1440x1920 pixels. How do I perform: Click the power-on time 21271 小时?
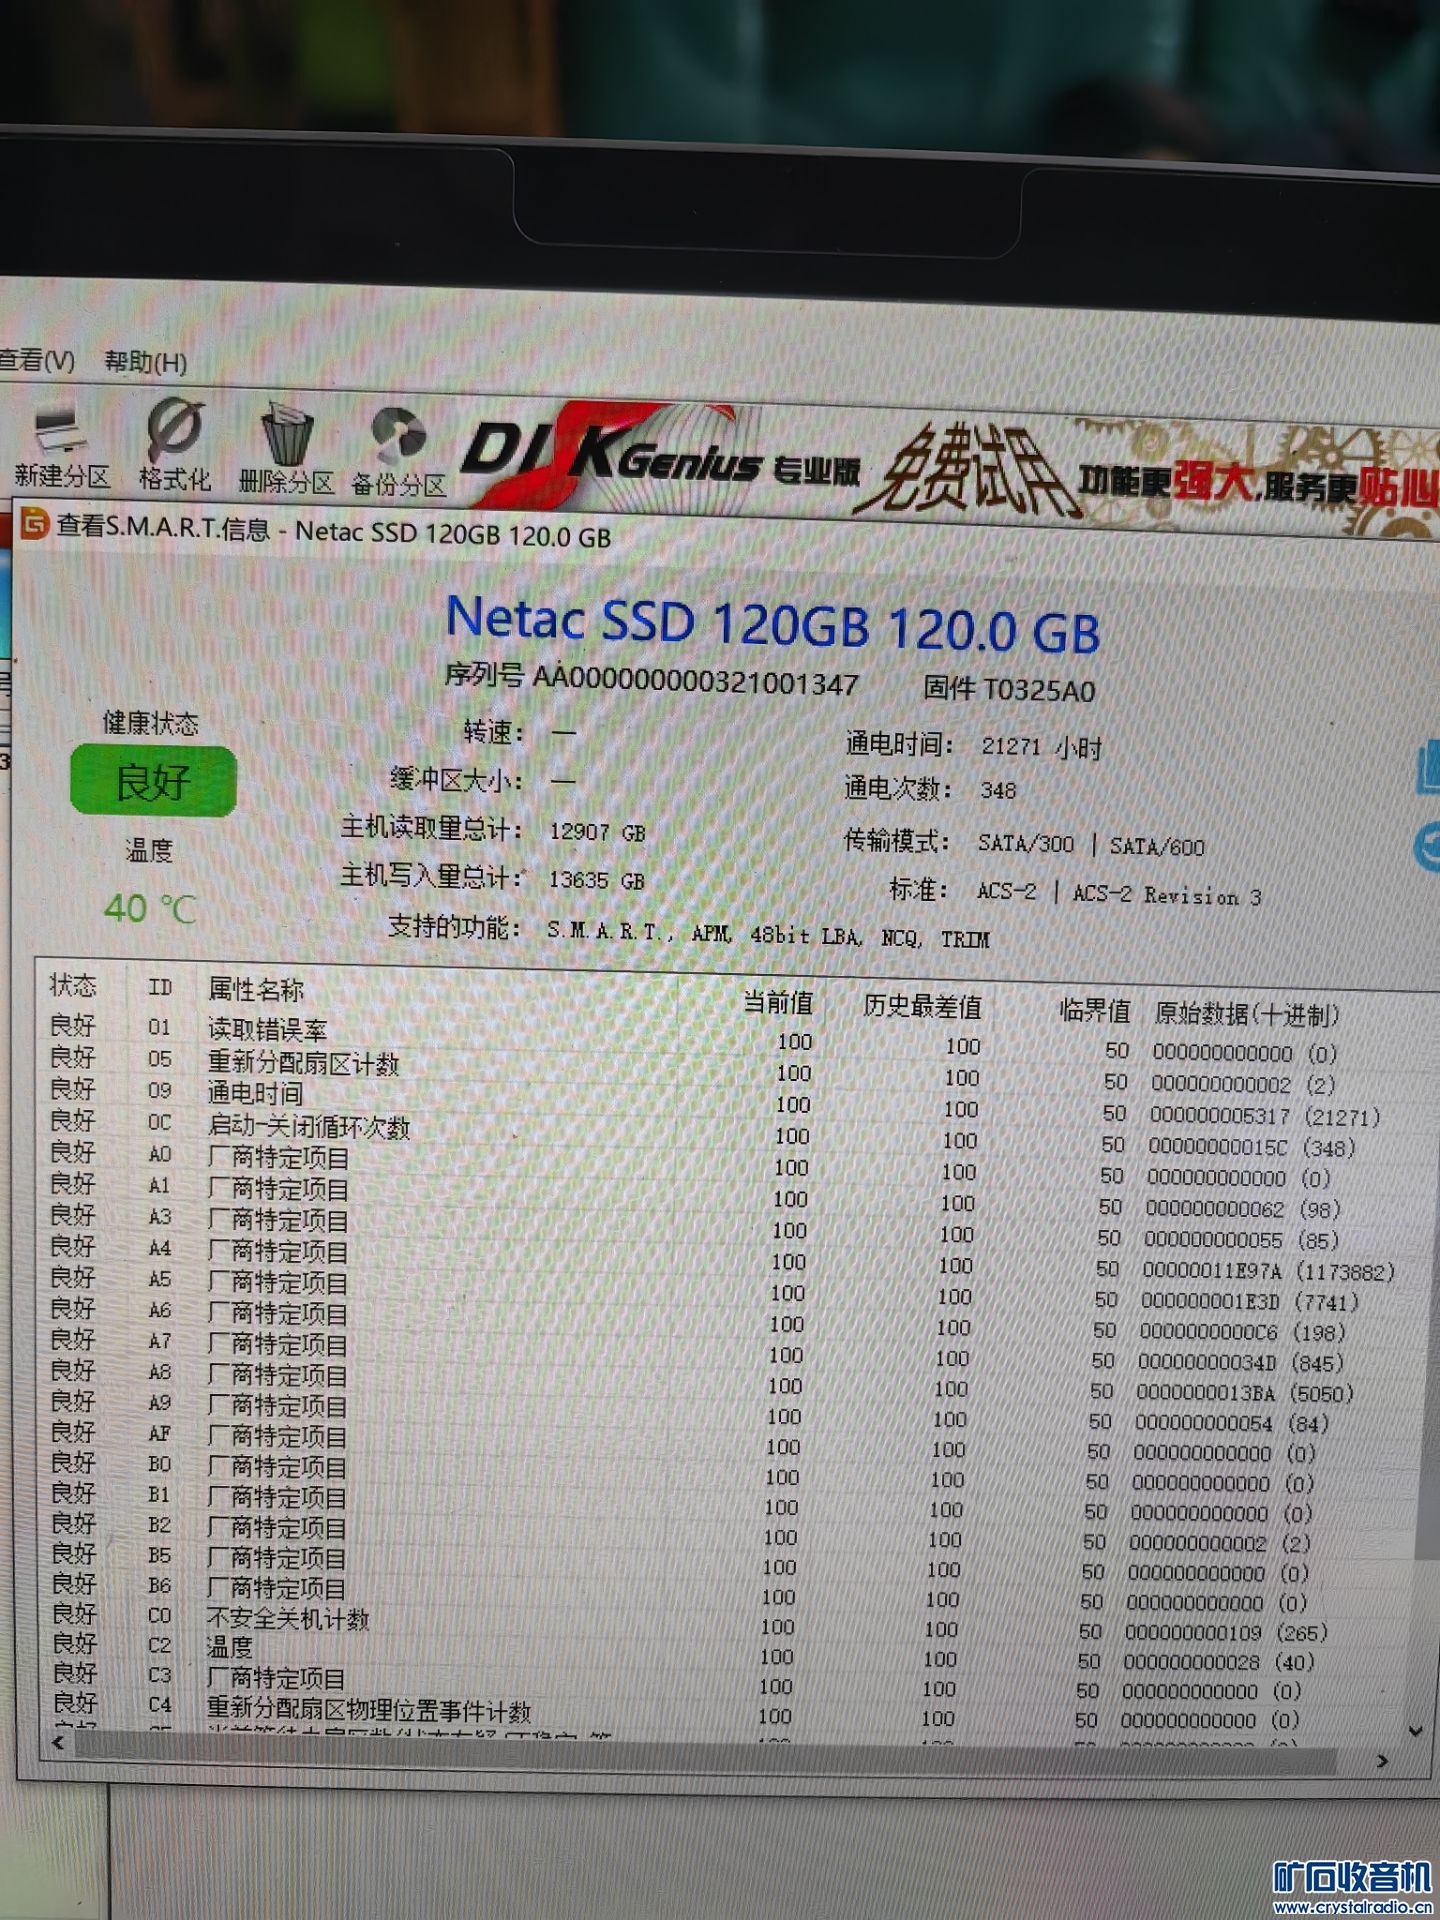coord(1041,747)
